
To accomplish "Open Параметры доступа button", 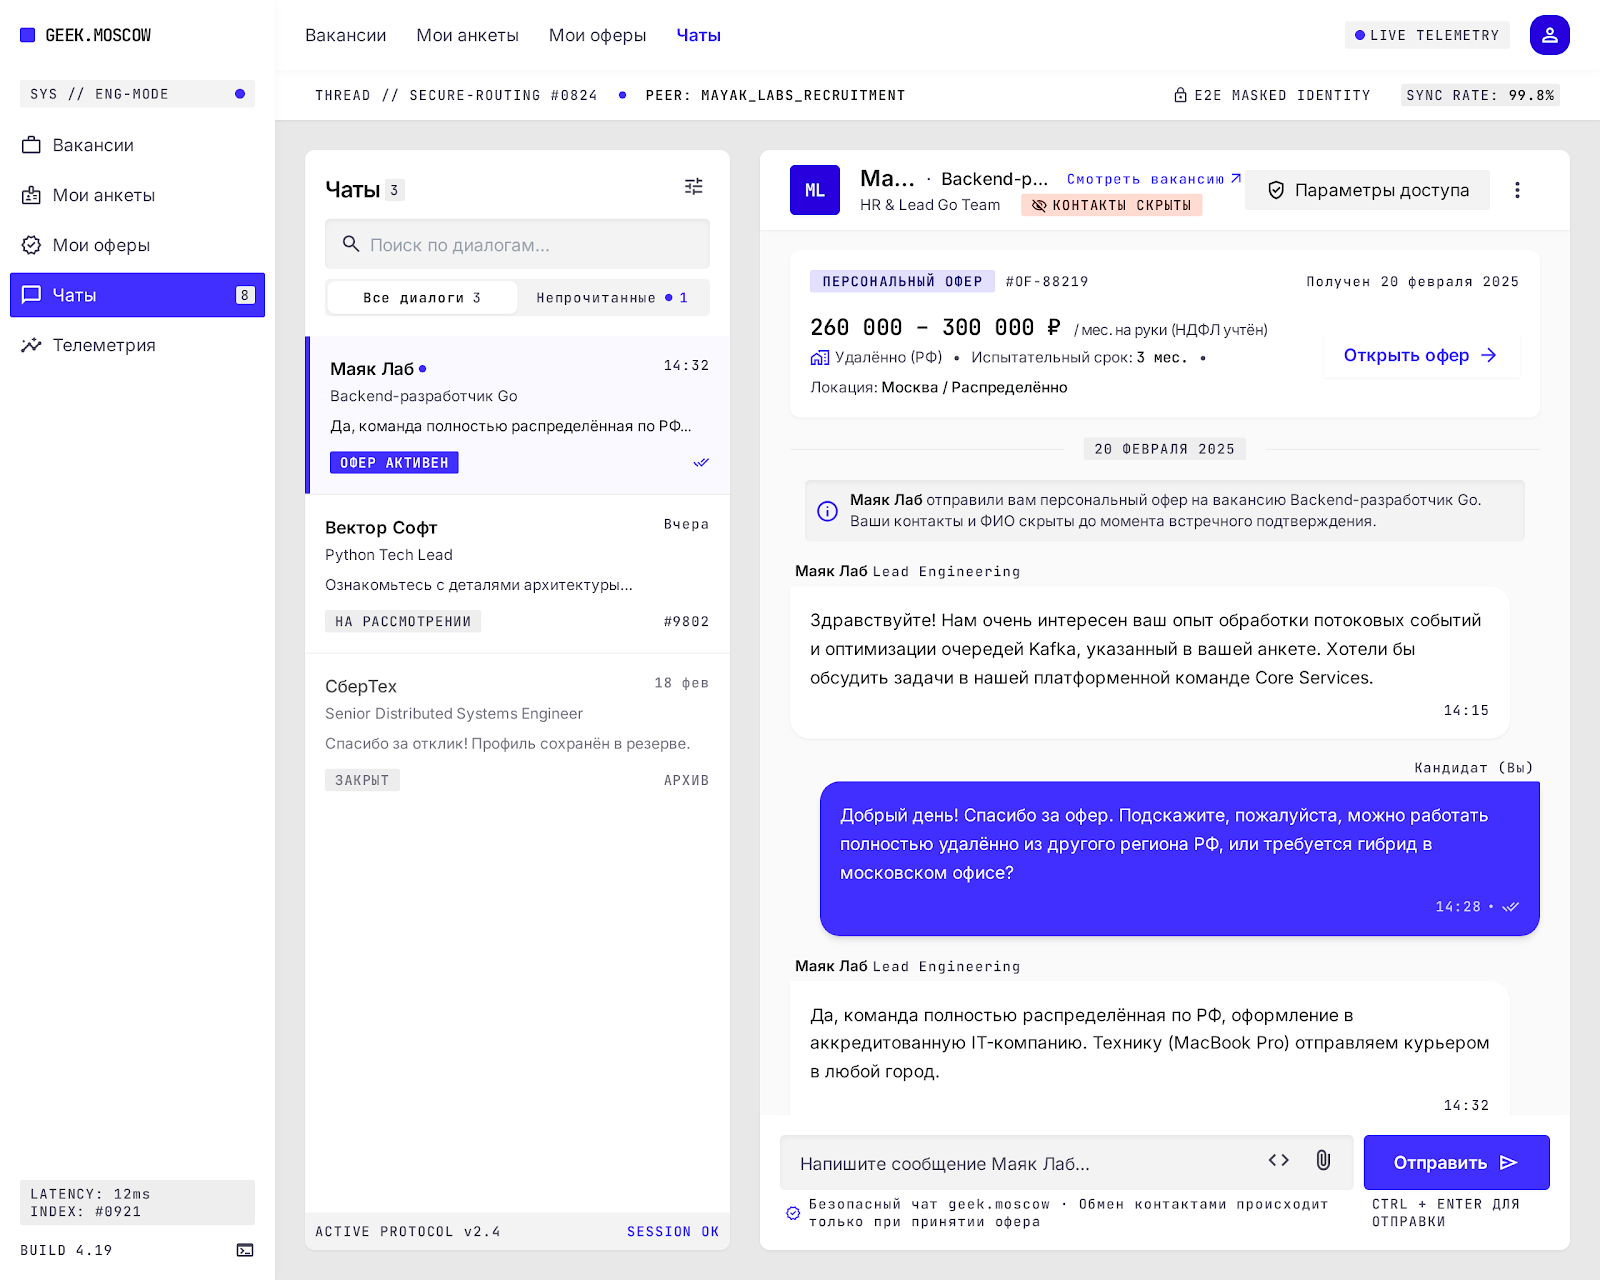I will [x=1367, y=190].
